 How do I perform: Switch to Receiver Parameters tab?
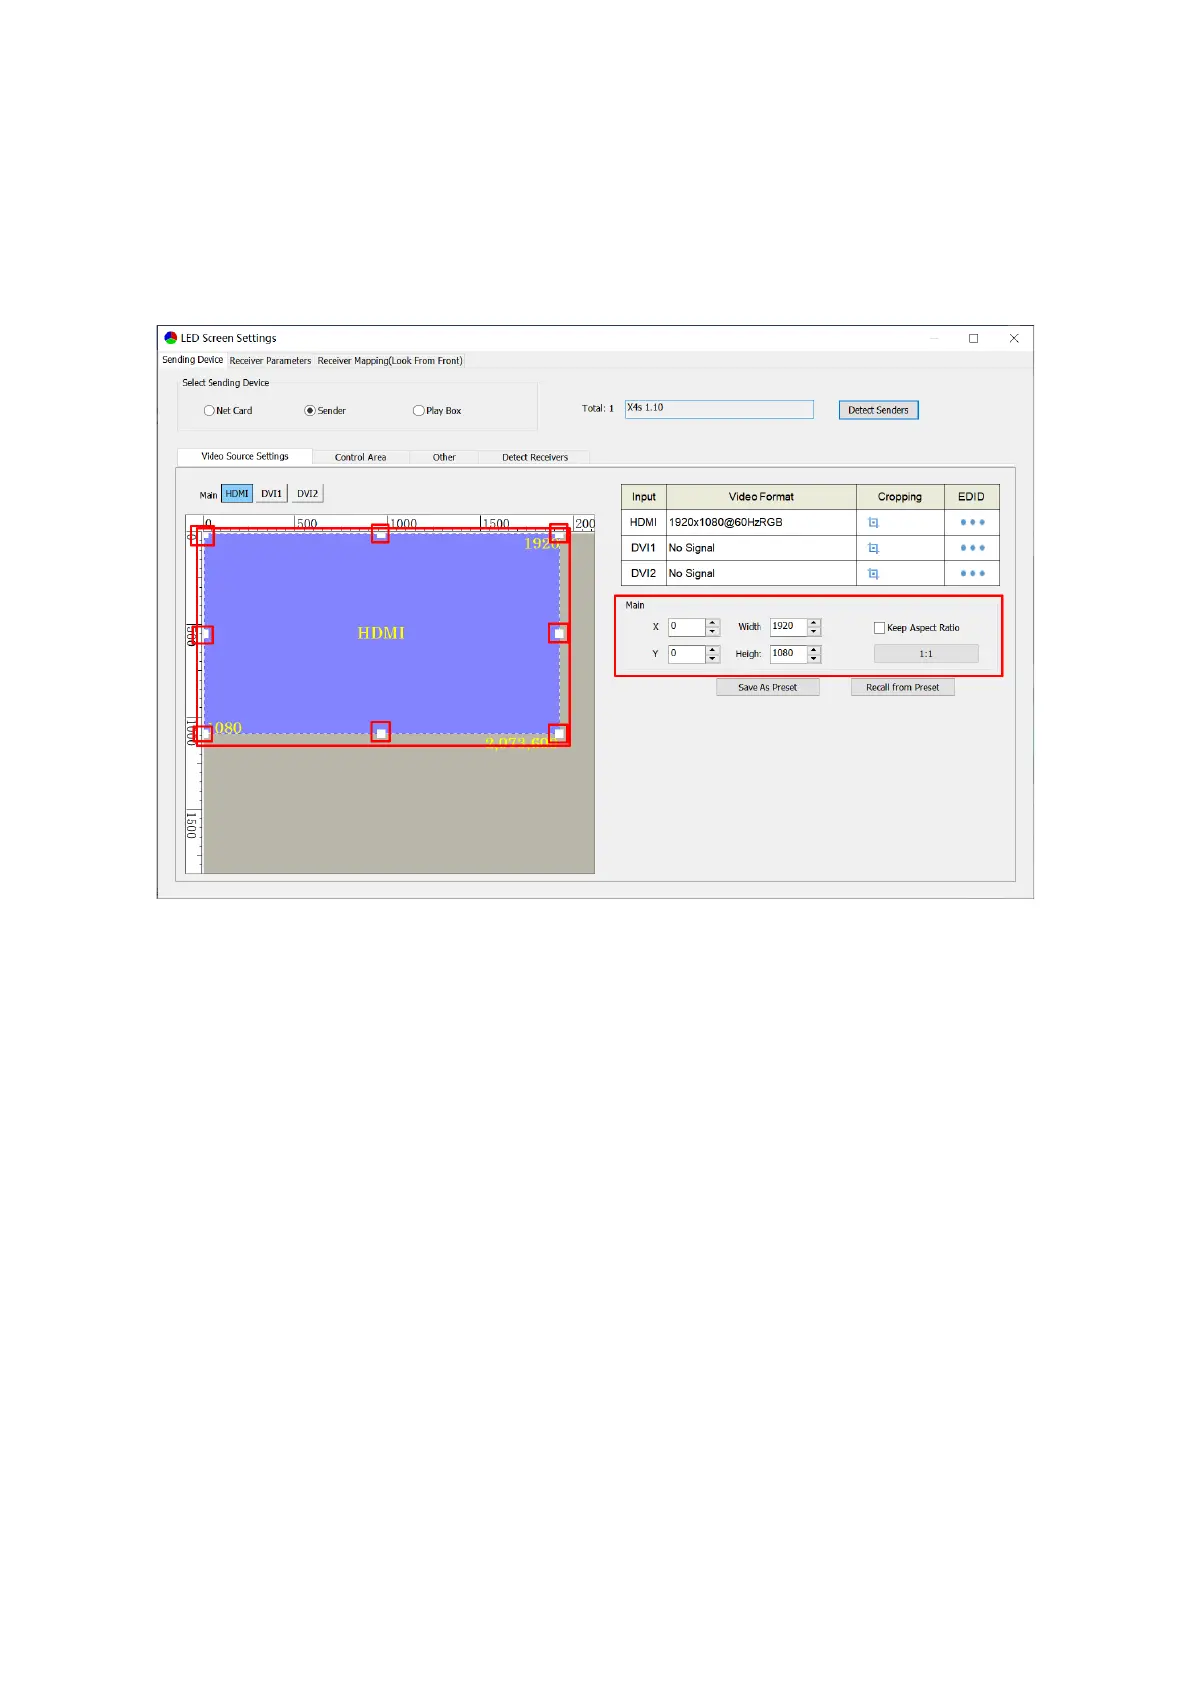tap(270, 361)
